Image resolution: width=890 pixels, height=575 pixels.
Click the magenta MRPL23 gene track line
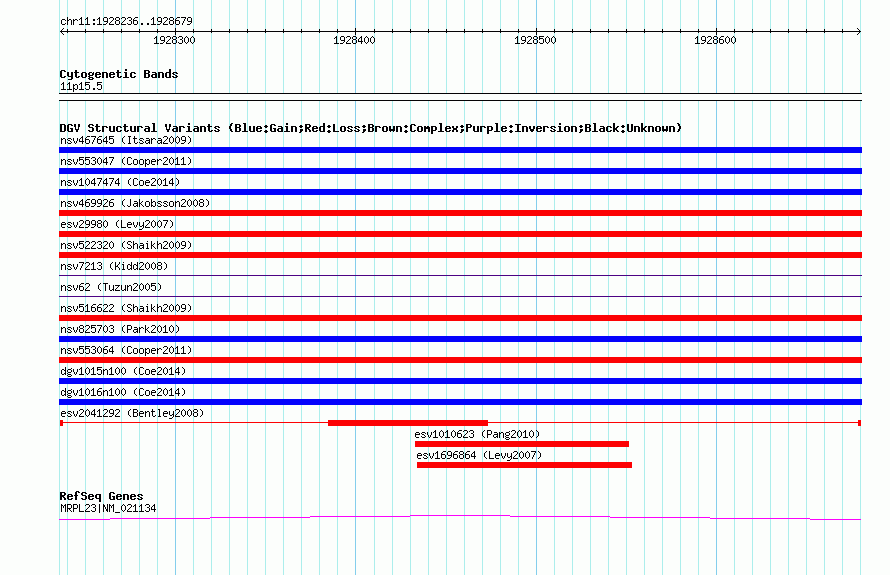(460, 517)
